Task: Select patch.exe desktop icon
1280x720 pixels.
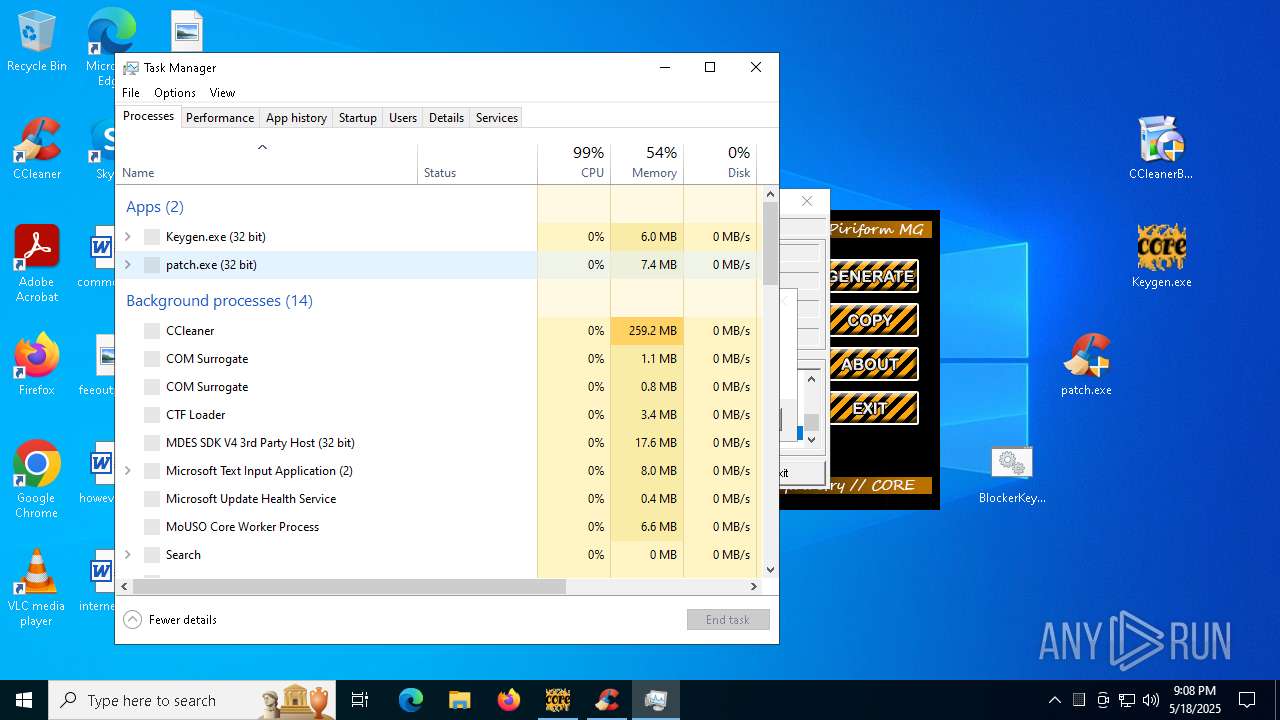Action: [1086, 365]
